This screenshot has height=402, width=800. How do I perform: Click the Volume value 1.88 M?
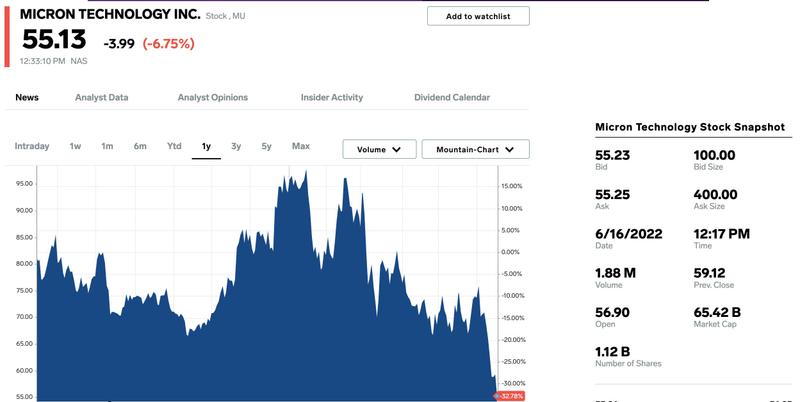(615, 273)
